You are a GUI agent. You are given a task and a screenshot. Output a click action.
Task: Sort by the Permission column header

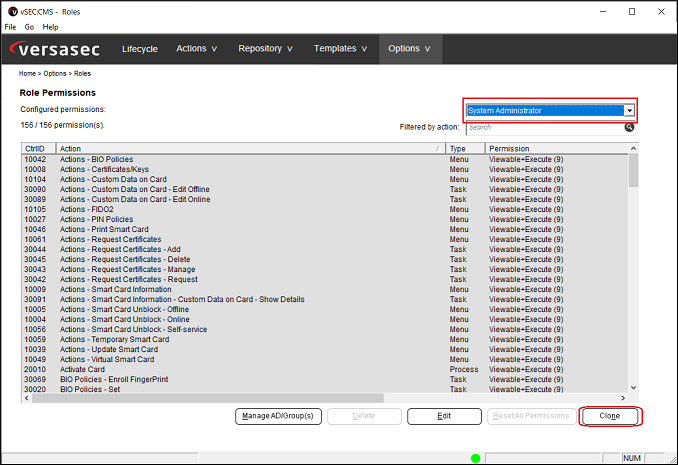click(x=557, y=148)
